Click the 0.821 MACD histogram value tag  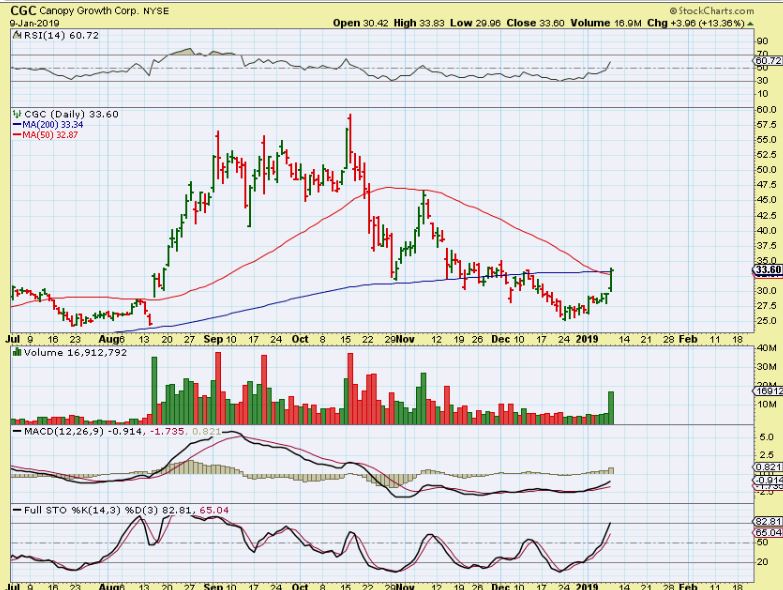pos(768,467)
